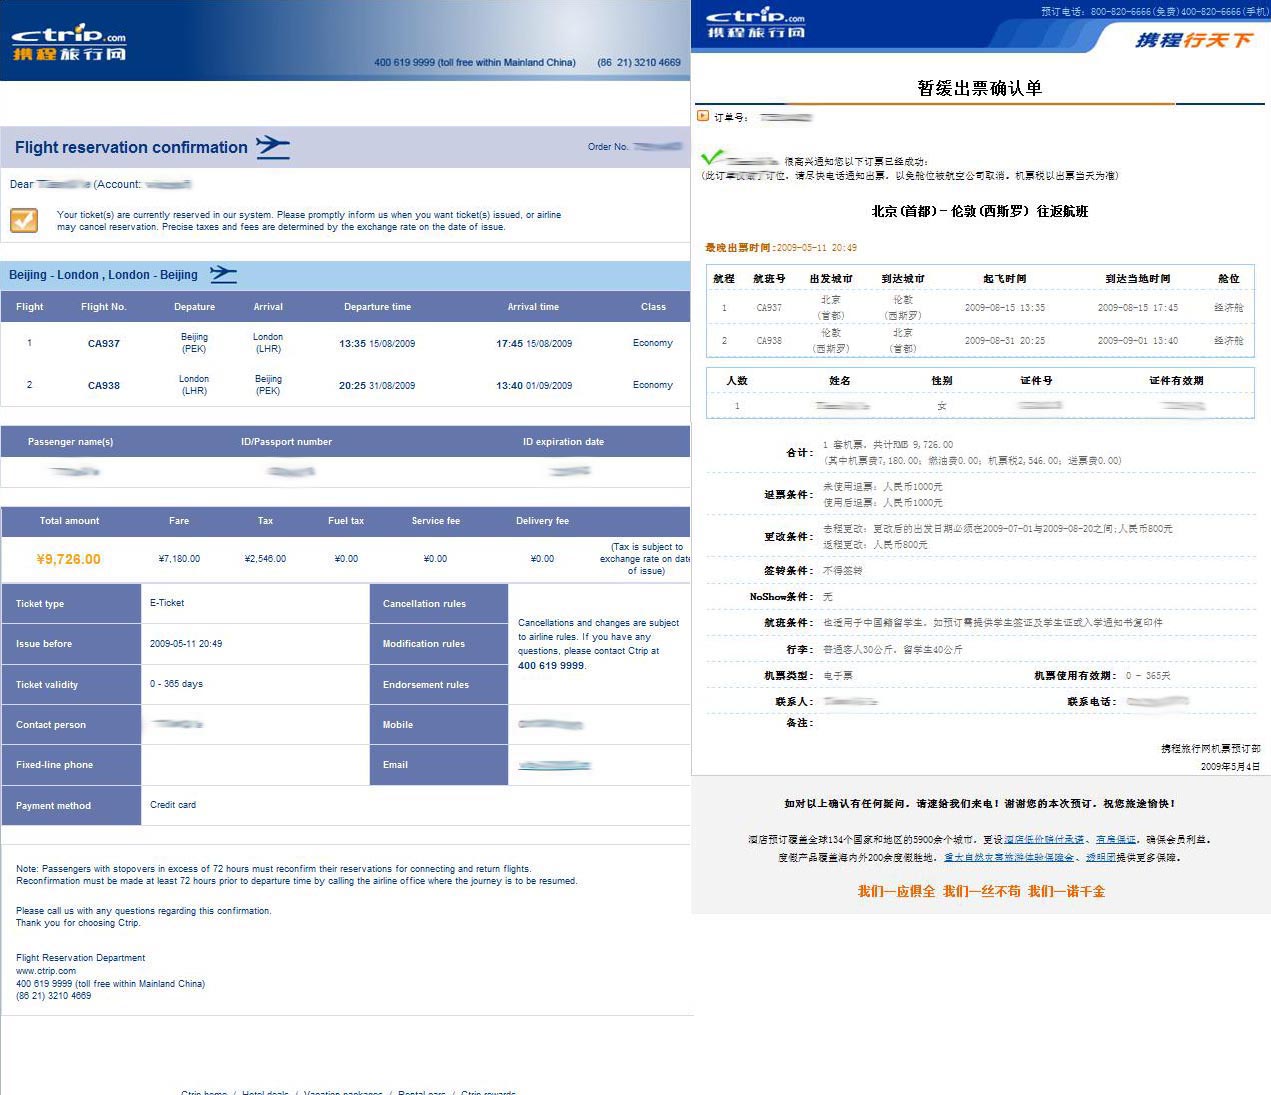Viewport: 1271px width, 1095px height.
Task: Click the departure time 20:25 31/08/2009
Action: click(377, 386)
